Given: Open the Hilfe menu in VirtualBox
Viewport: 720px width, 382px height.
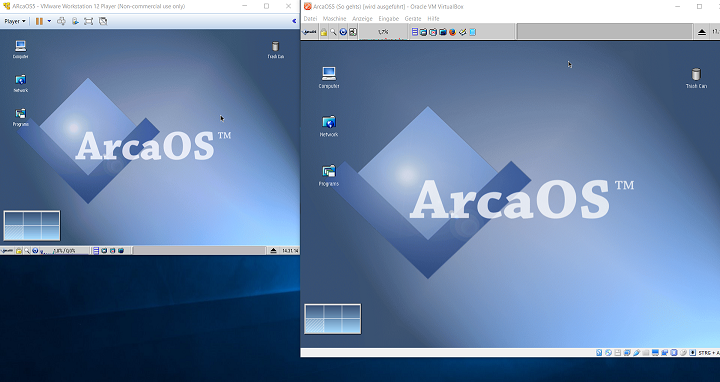Looking at the screenshot, I should click(433, 19).
